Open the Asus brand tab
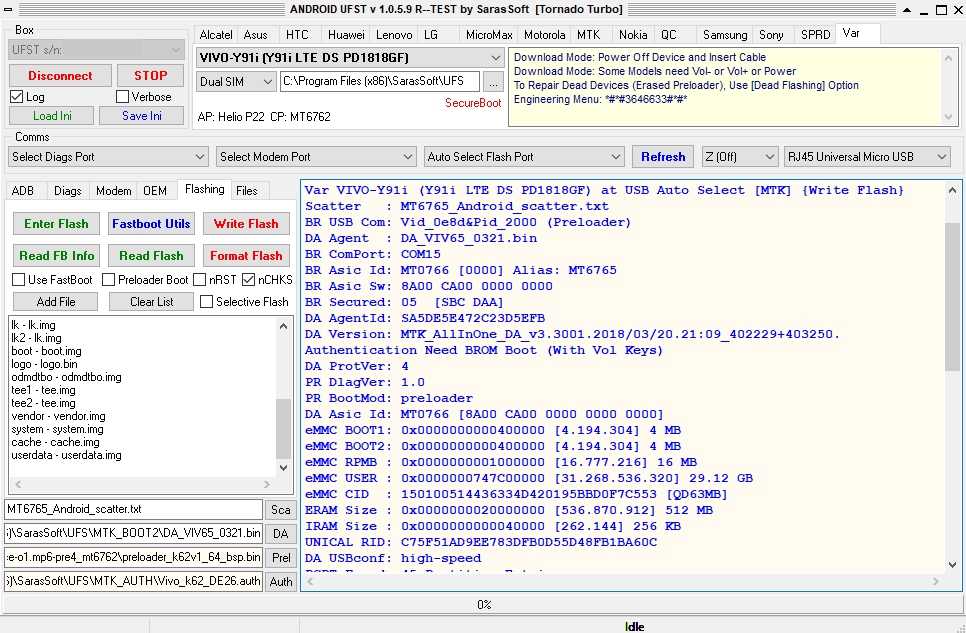 tap(256, 35)
